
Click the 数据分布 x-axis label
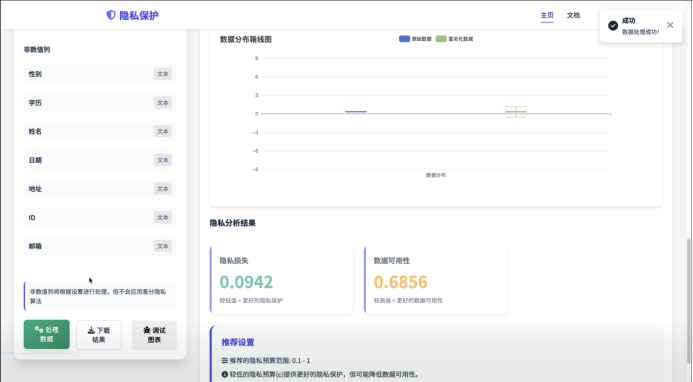pos(436,175)
